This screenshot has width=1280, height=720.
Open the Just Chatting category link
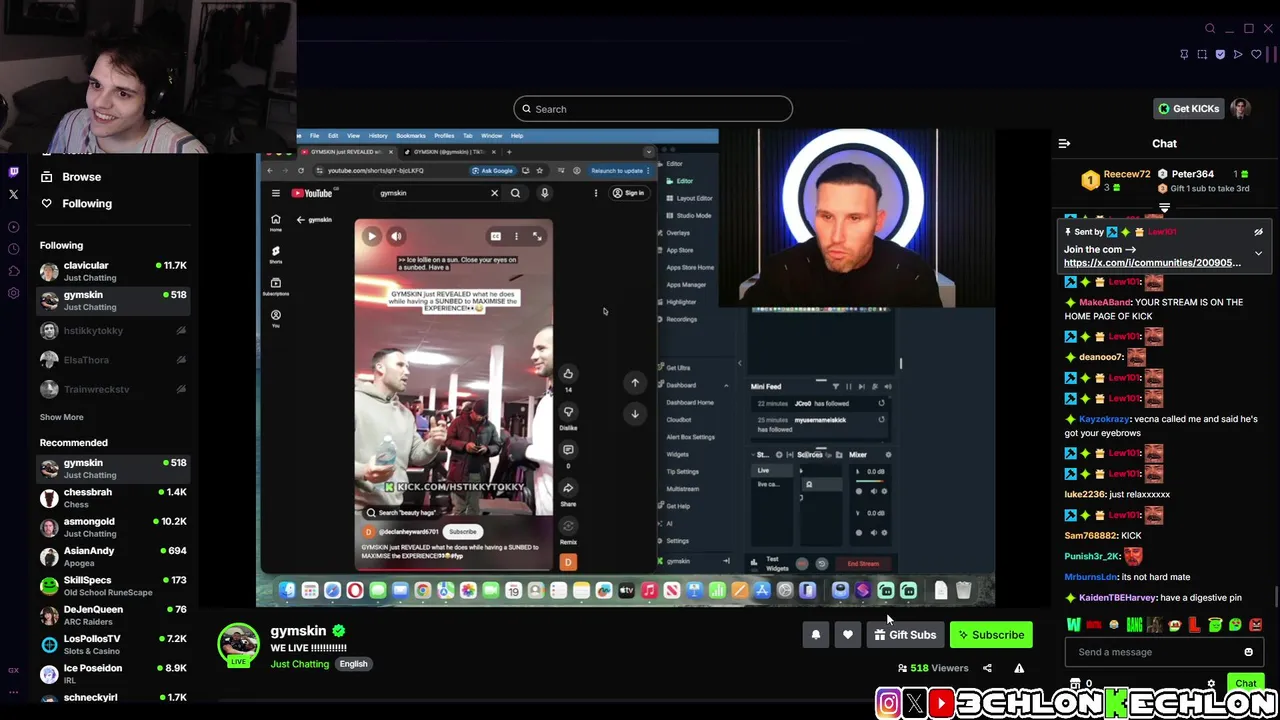pos(299,664)
